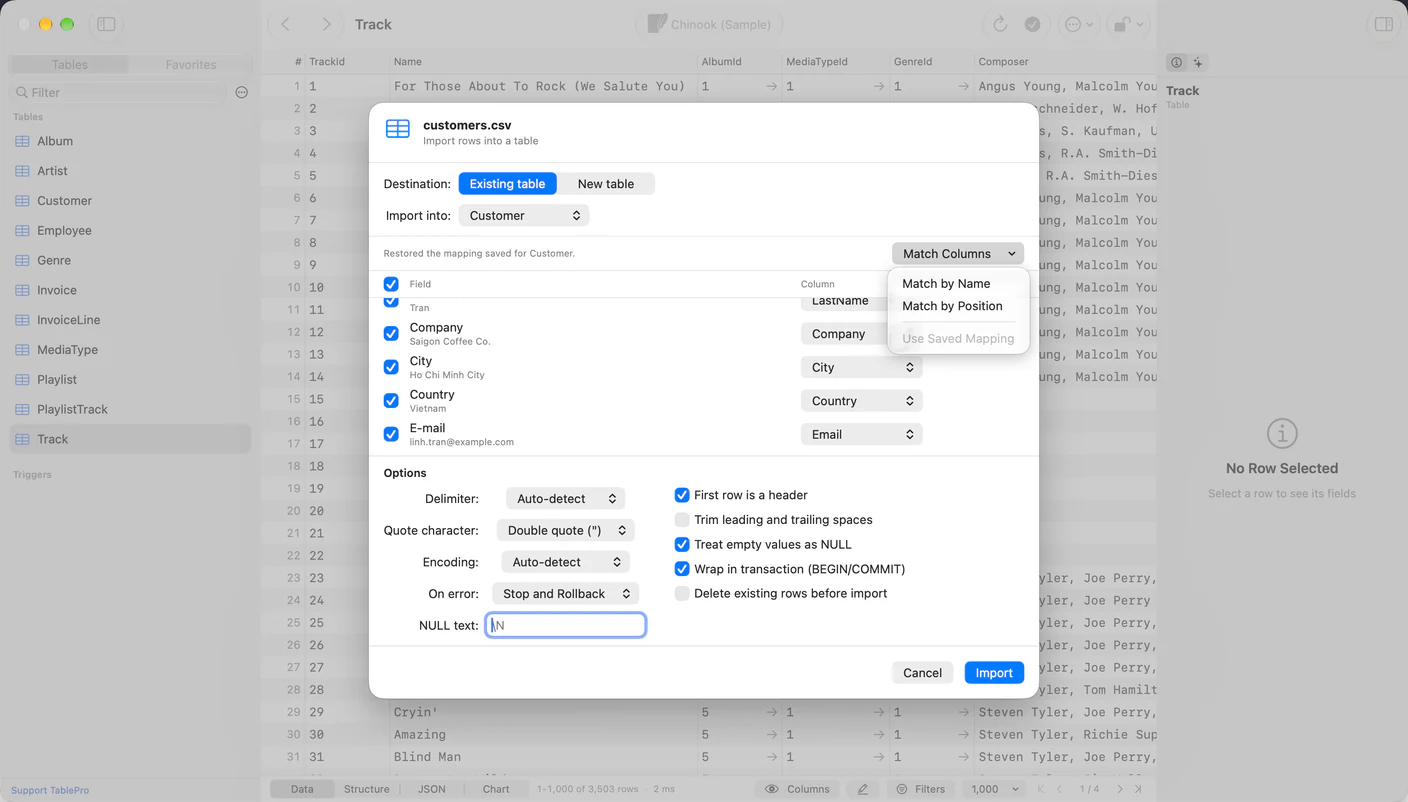Toggle the right inspector panel icon
This screenshot has height=802, width=1408.
(x=1384, y=24)
